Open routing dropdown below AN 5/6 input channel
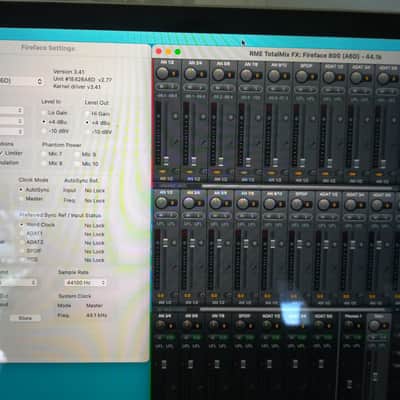The width and height of the screenshot is (400, 400). pyautogui.click(x=221, y=179)
